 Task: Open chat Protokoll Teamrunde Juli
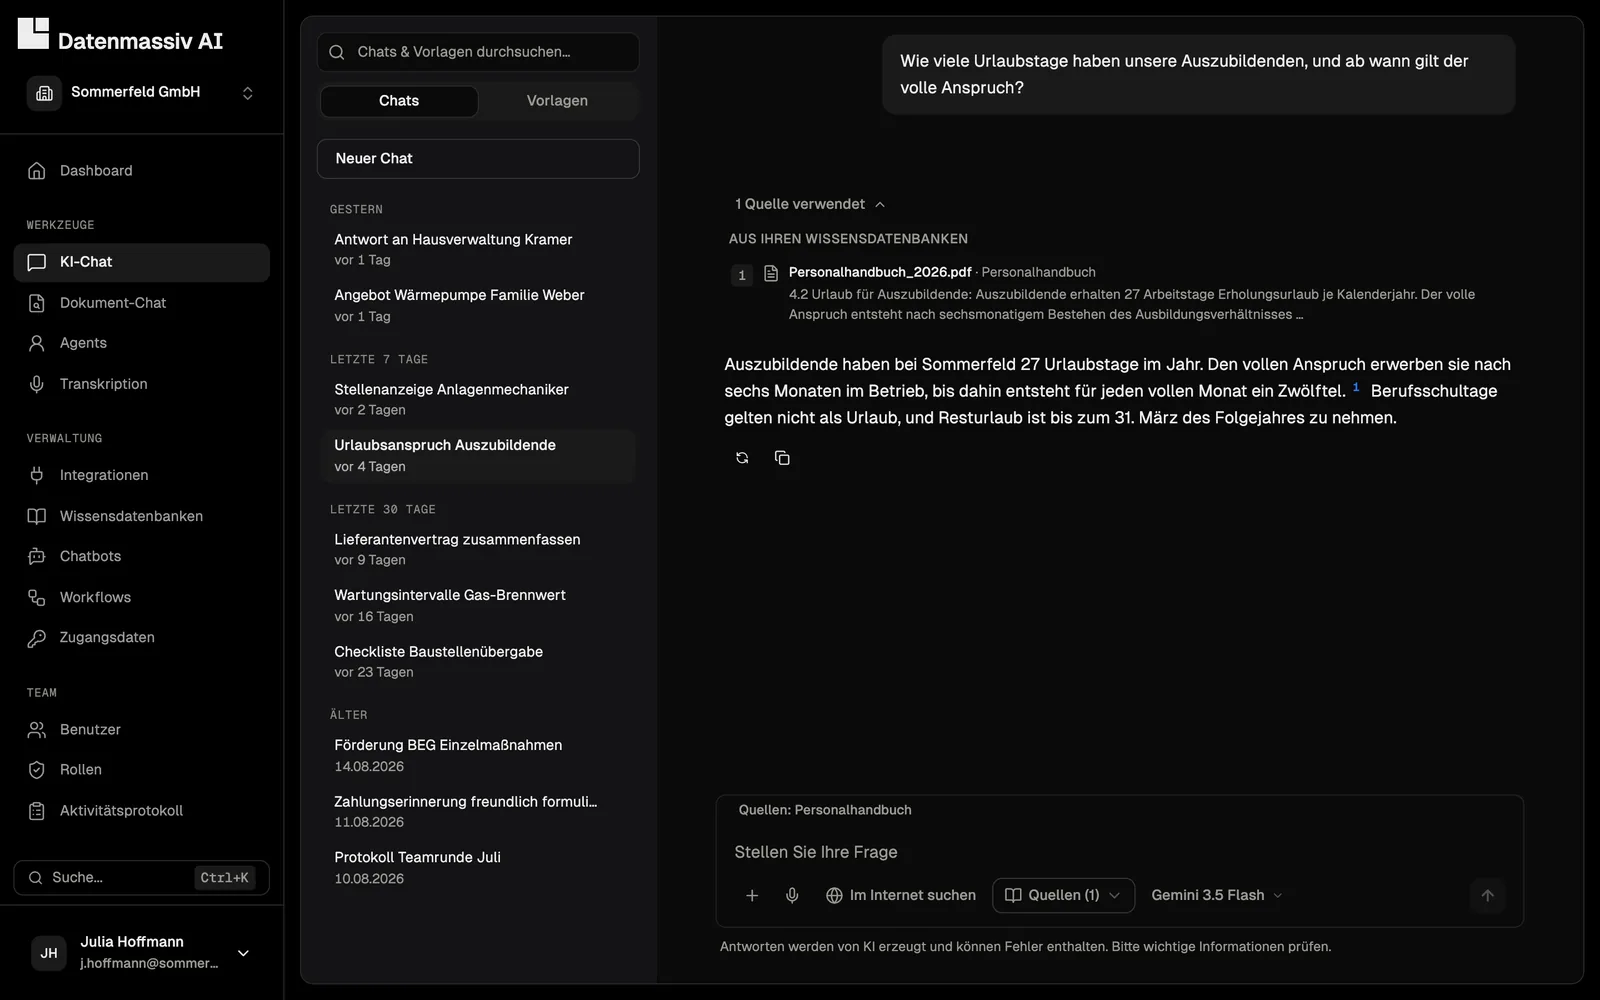(478, 867)
